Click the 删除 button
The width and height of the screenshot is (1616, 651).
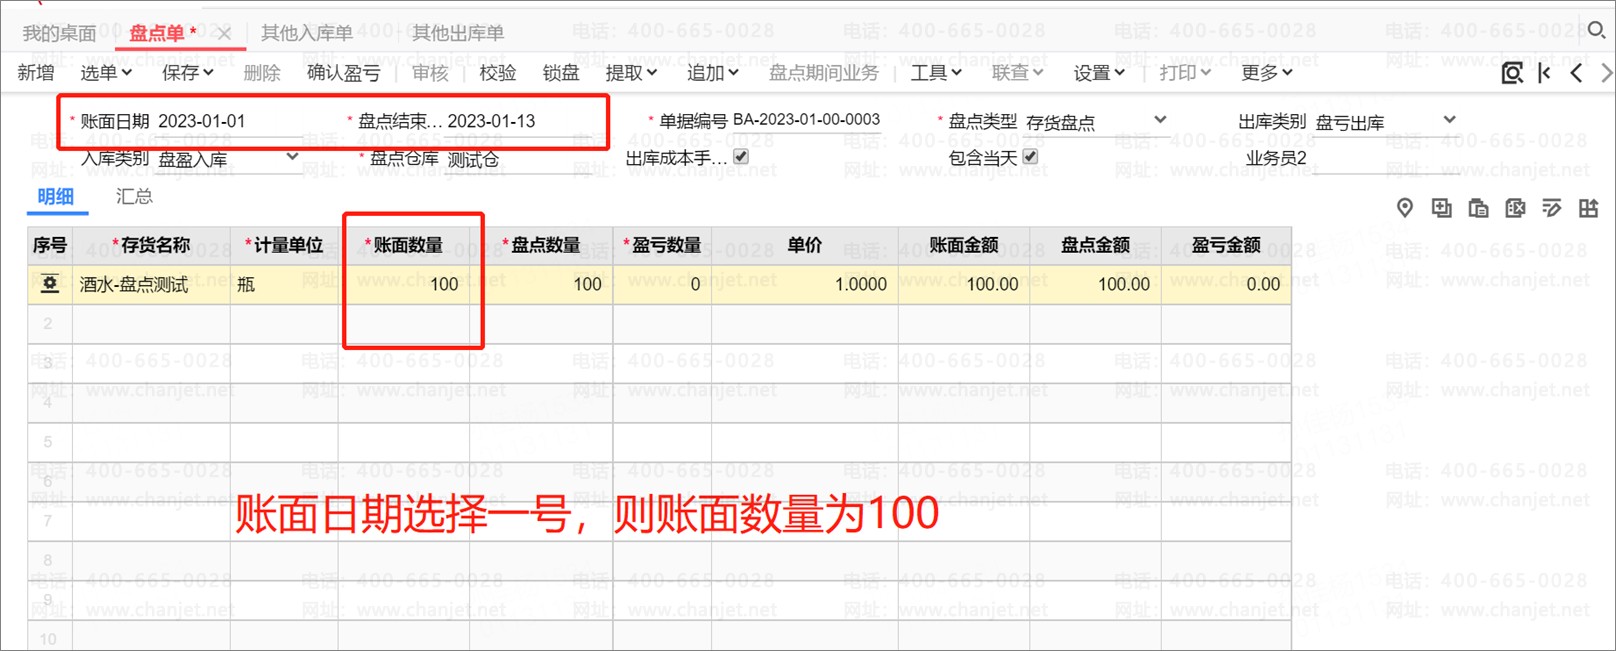tap(262, 72)
